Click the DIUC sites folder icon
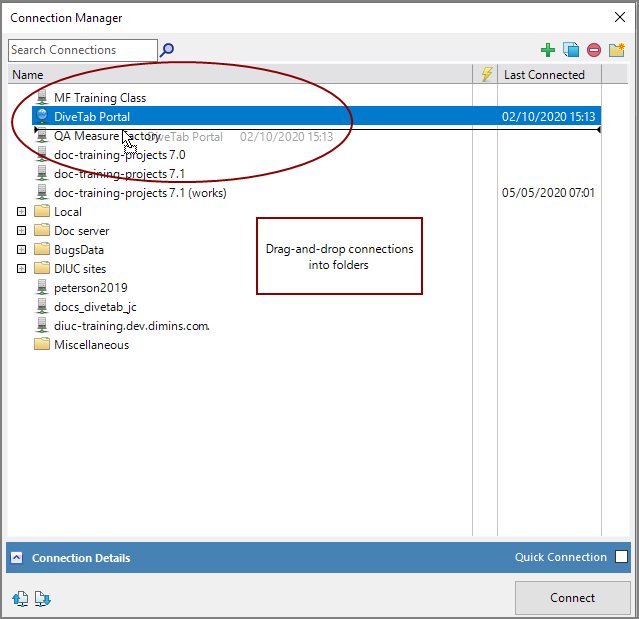 (x=42, y=268)
